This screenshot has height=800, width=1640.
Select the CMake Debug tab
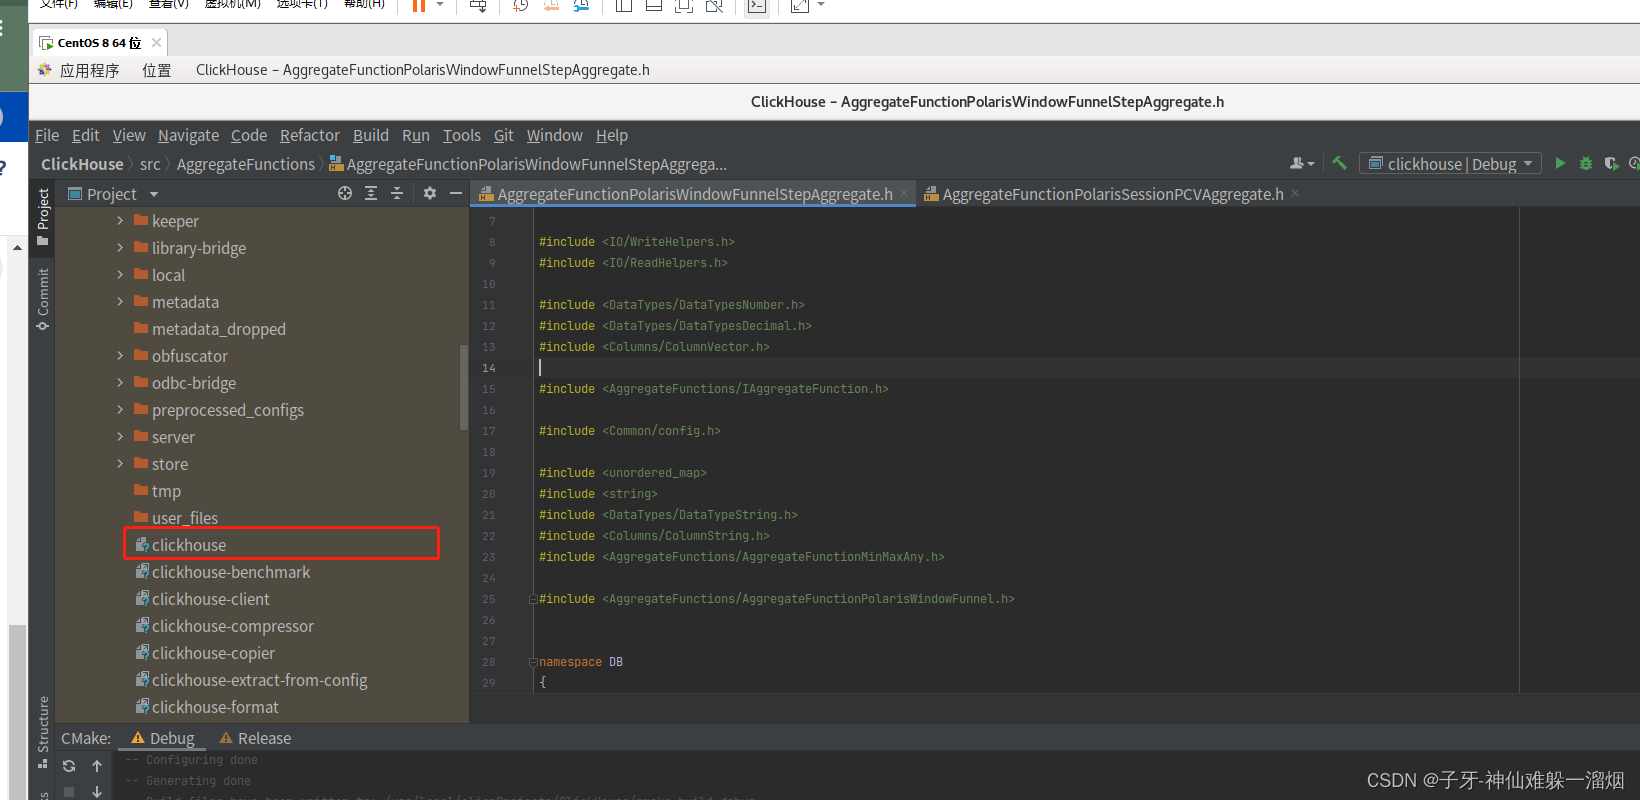pos(163,738)
